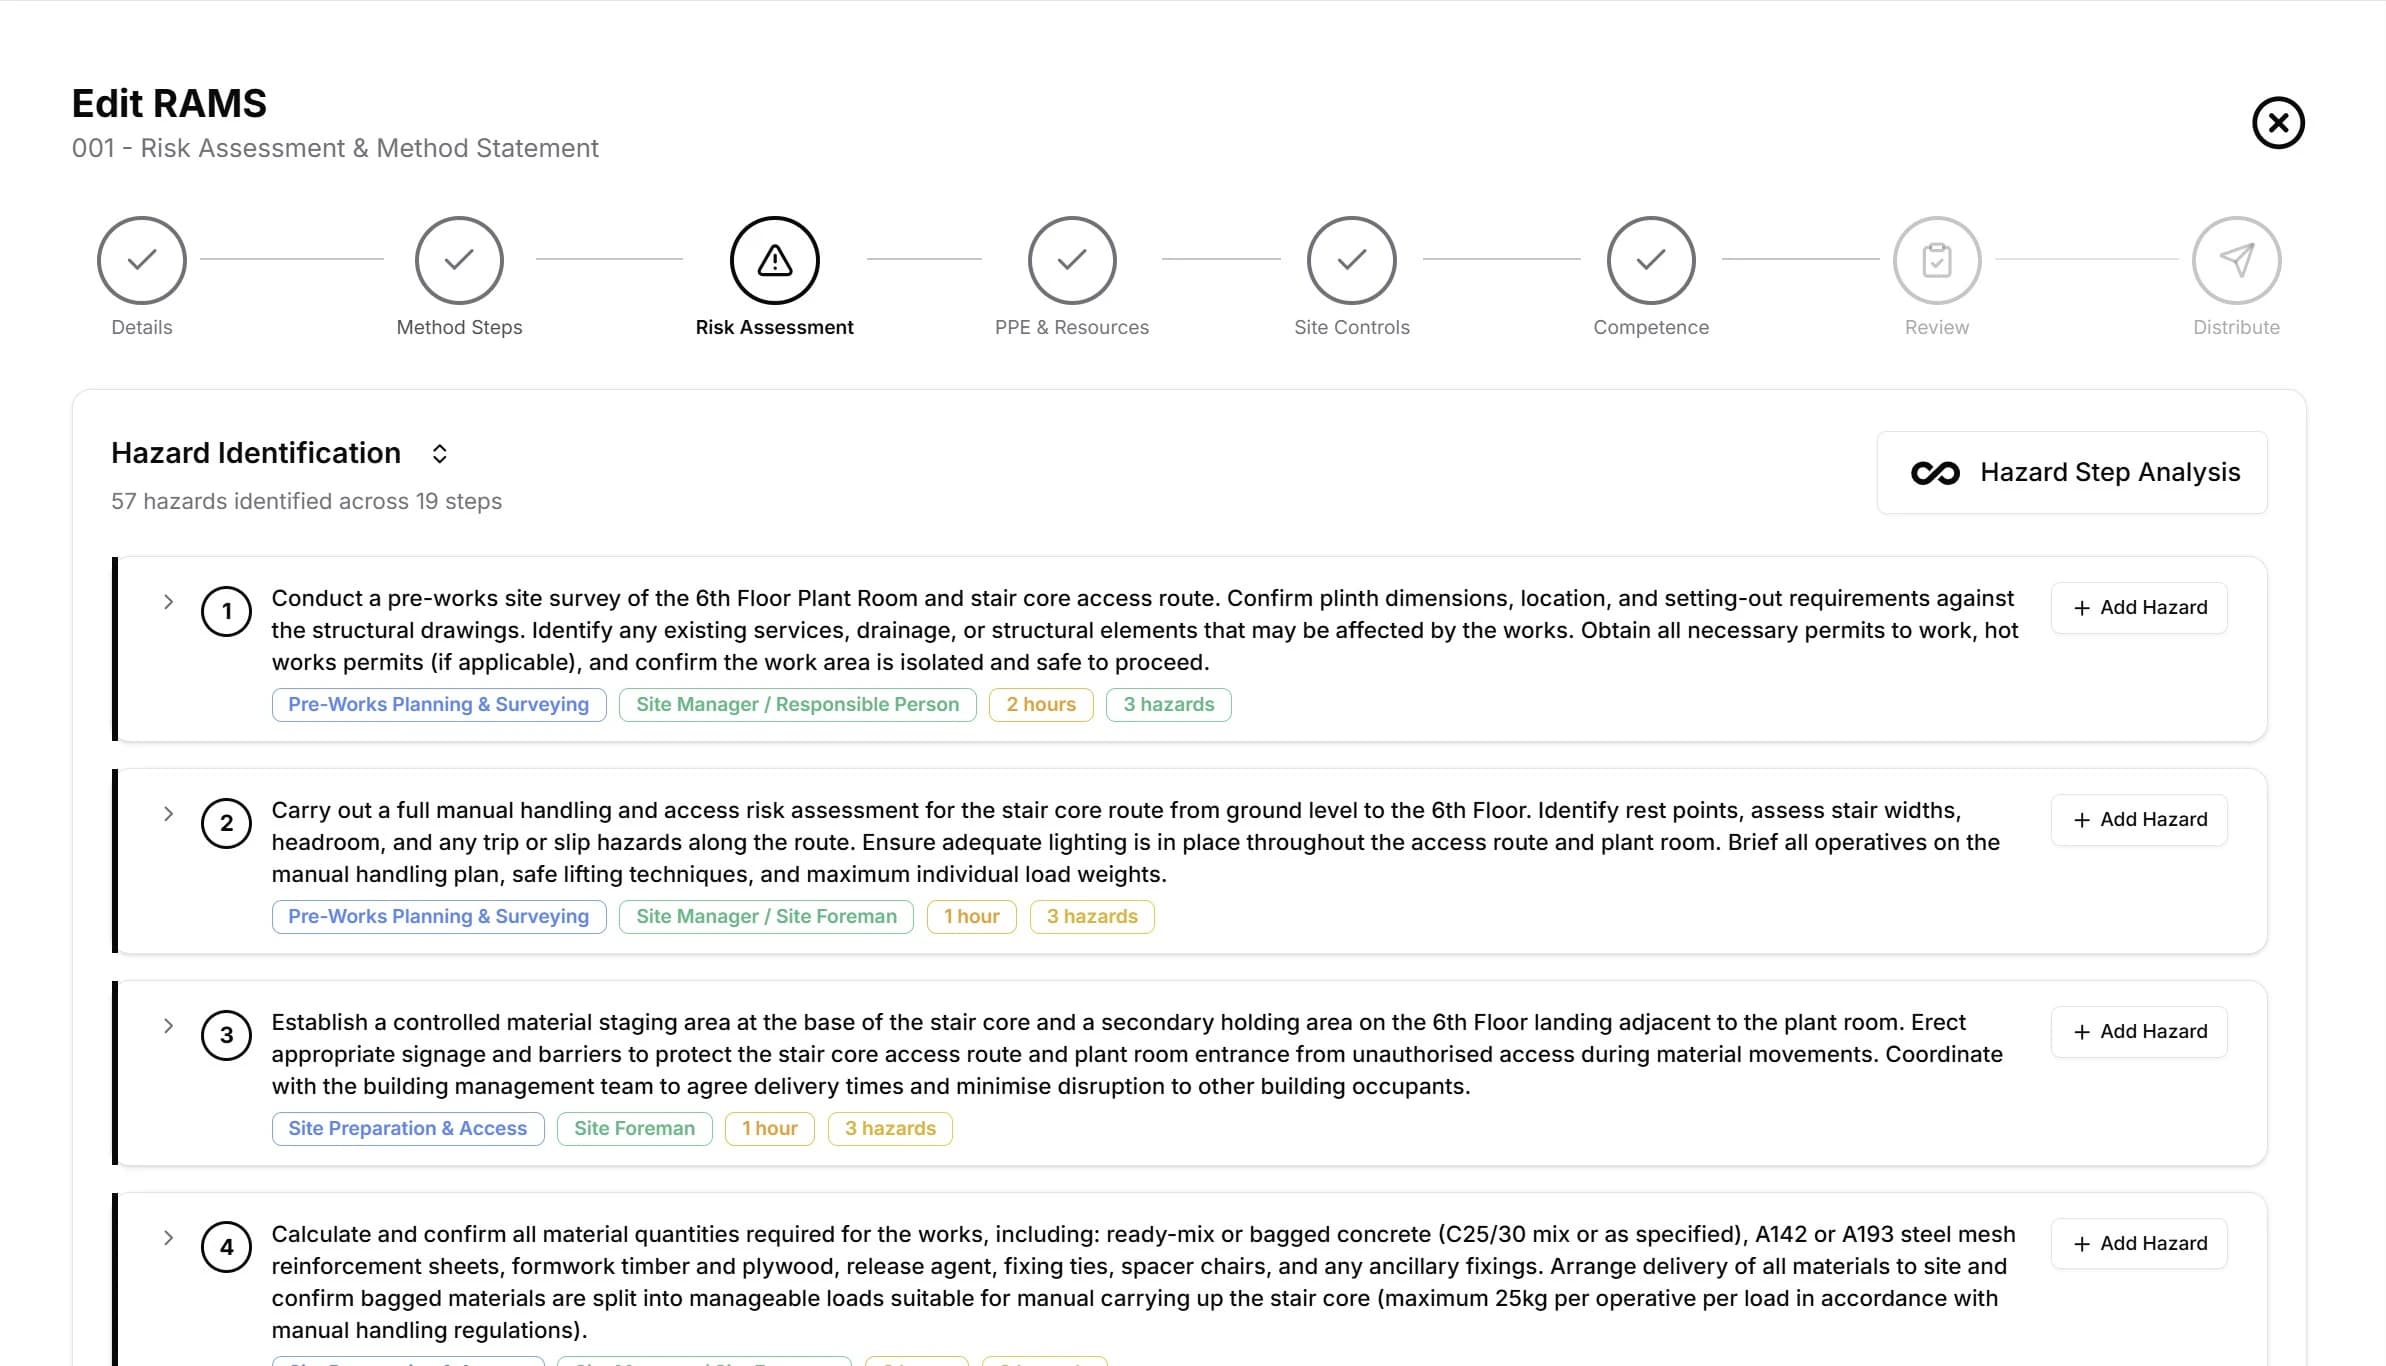Select the PPE & Resources step icon
Image resolution: width=2386 pixels, height=1366 pixels.
click(1072, 260)
